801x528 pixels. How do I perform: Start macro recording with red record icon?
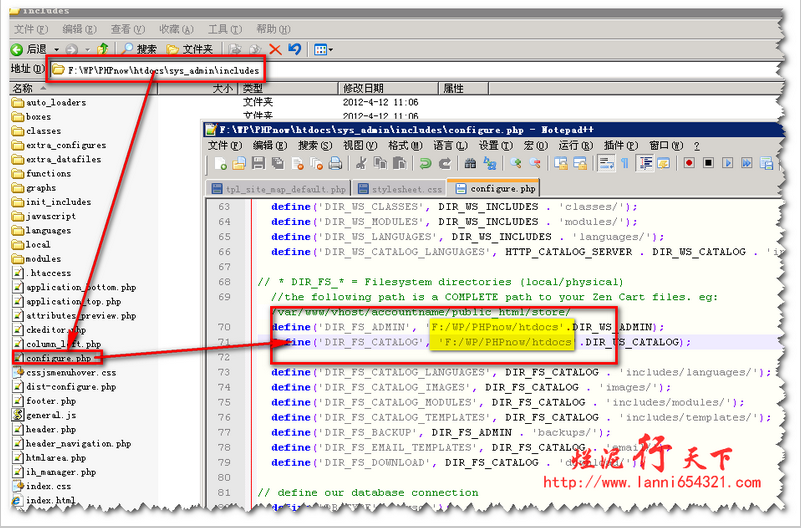(x=689, y=163)
